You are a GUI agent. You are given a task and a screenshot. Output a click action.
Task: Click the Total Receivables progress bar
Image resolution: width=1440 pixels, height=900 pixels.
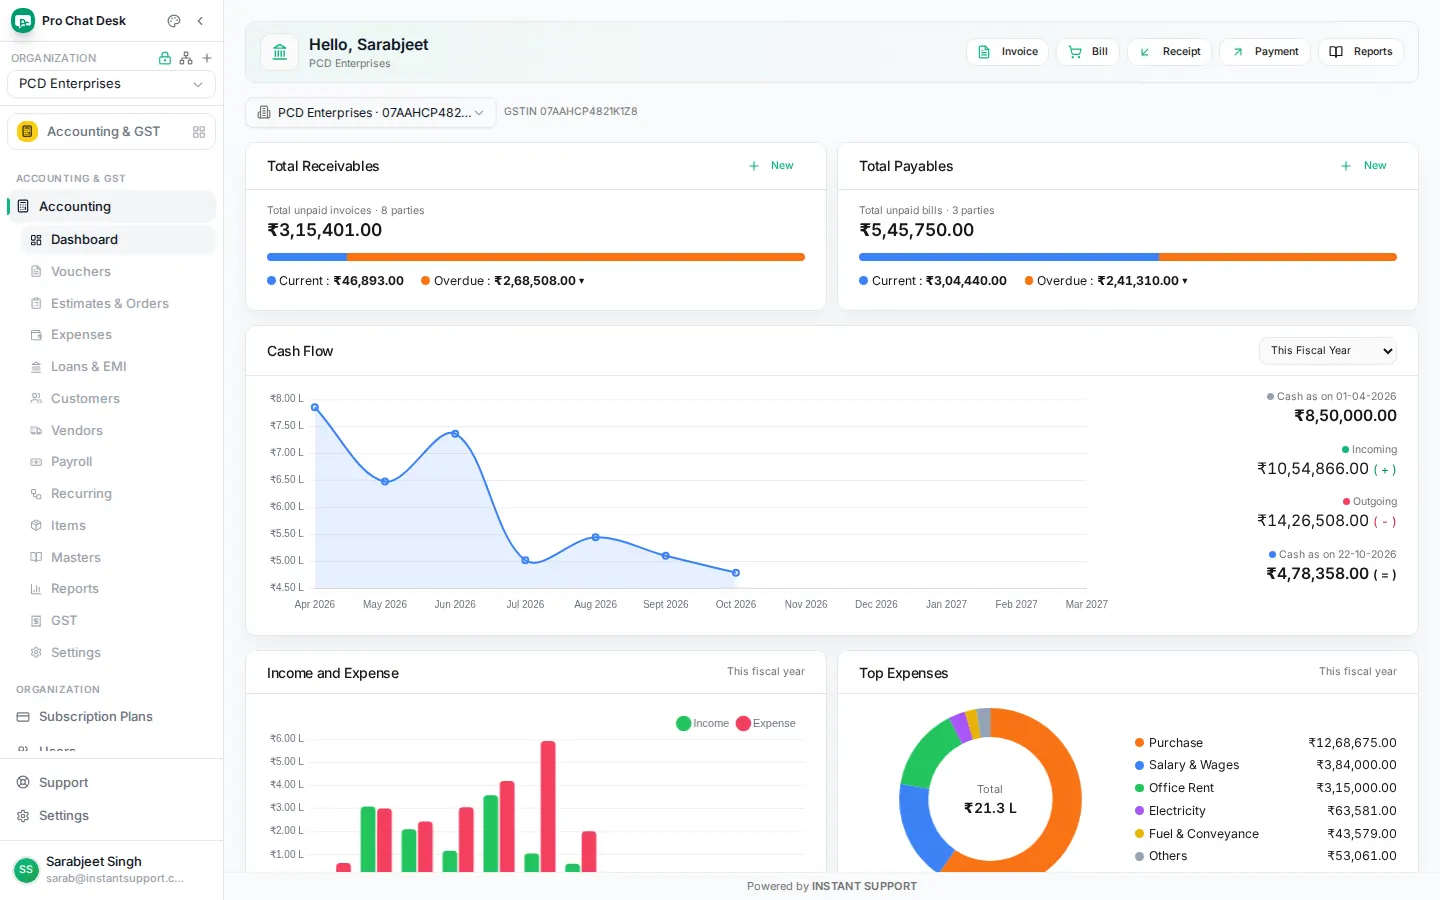[x=536, y=257]
